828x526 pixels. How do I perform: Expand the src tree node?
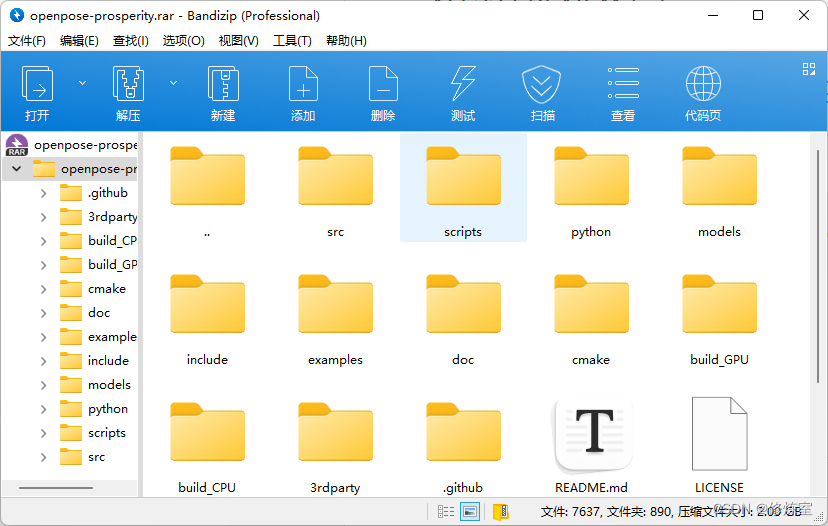[43, 457]
